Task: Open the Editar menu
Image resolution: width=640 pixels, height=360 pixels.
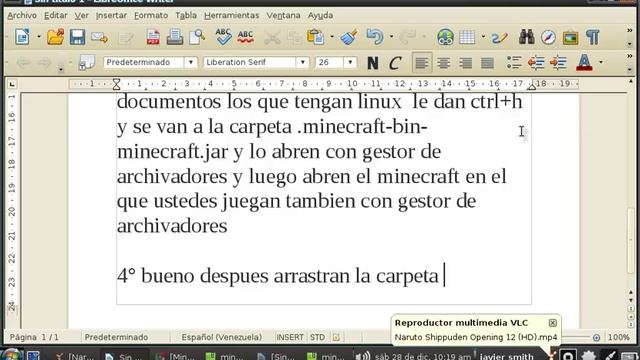Action: point(56,16)
